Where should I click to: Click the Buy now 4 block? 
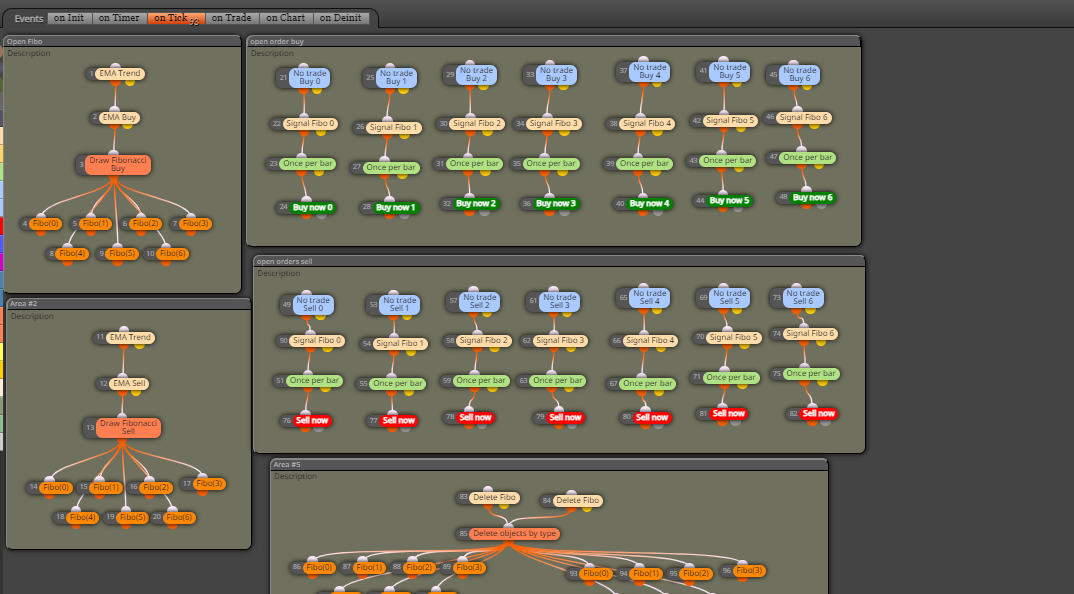pyautogui.click(x=649, y=203)
